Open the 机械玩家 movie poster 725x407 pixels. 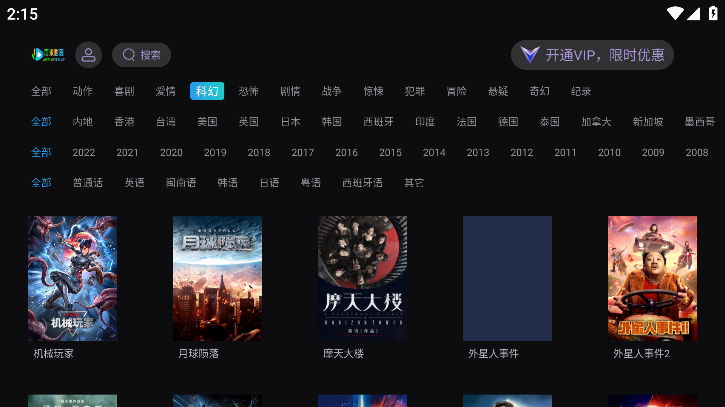tap(73, 278)
